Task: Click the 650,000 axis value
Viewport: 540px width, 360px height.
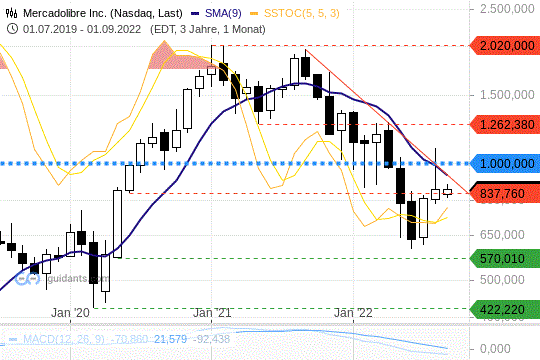Action: [502, 235]
